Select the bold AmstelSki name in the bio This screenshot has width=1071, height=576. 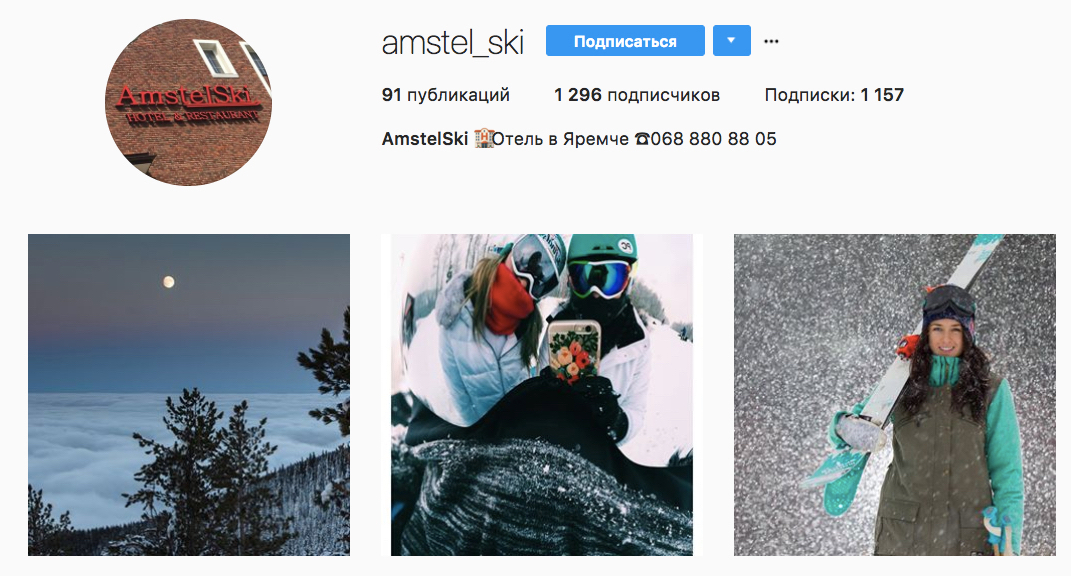[x=425, y=139]
